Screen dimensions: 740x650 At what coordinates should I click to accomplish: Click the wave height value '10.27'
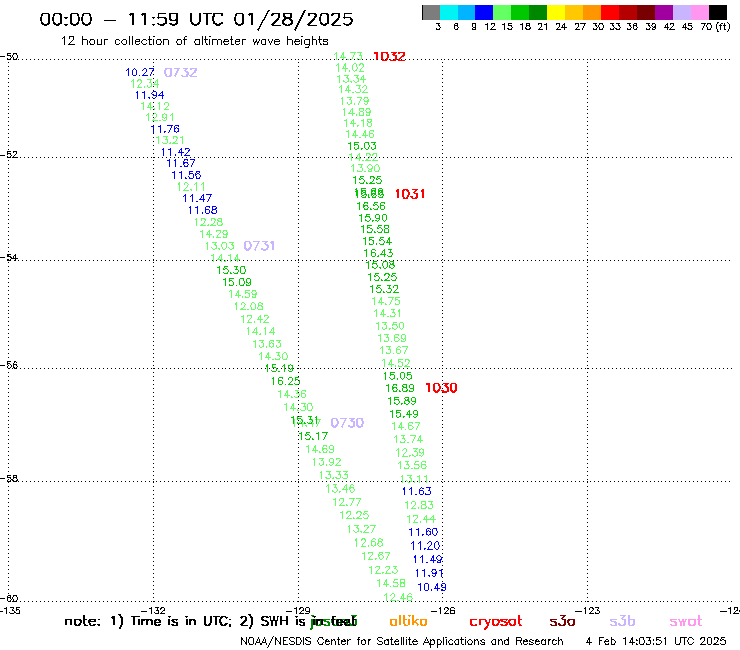tap(140, 72)
